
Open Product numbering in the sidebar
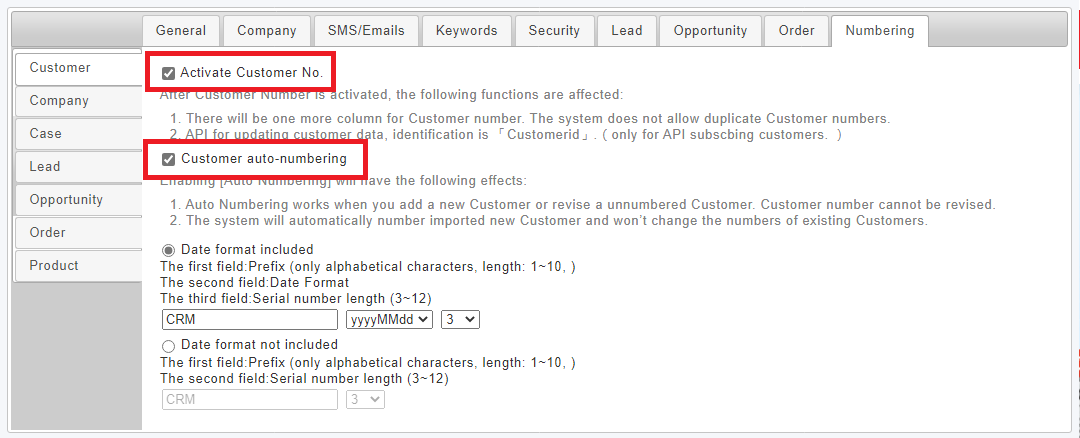tap(76, 266)
